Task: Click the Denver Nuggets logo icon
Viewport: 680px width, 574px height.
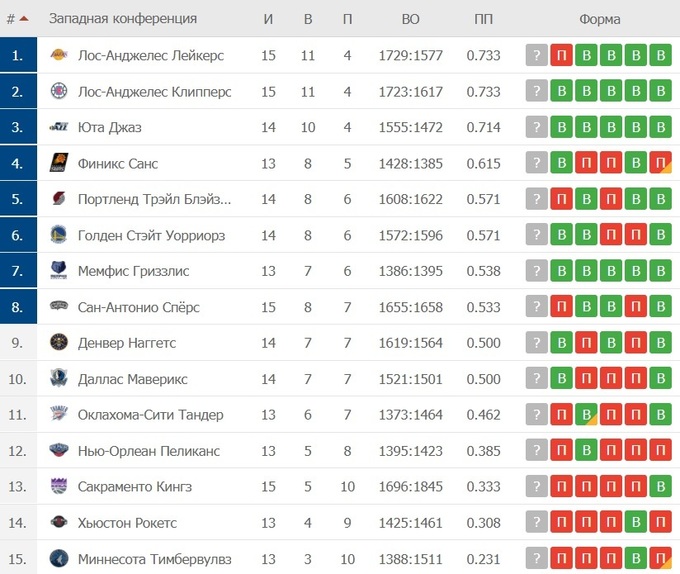Action: coord(58,343)
